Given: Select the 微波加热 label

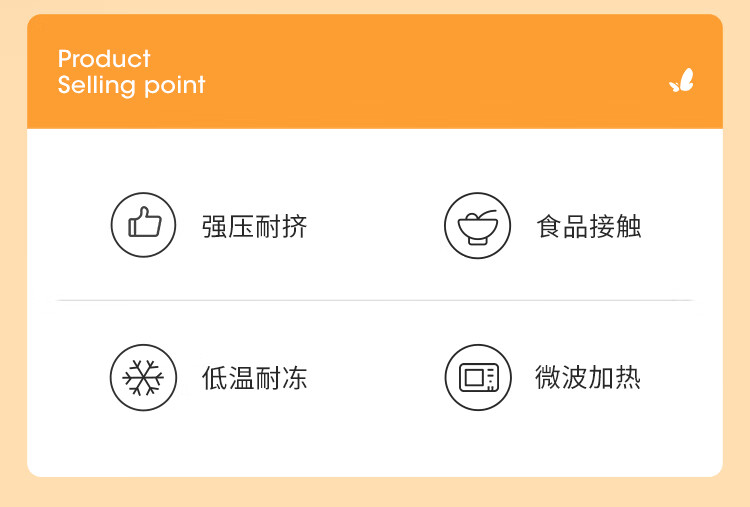Looking at the screenshot, I should pos(588,378).
